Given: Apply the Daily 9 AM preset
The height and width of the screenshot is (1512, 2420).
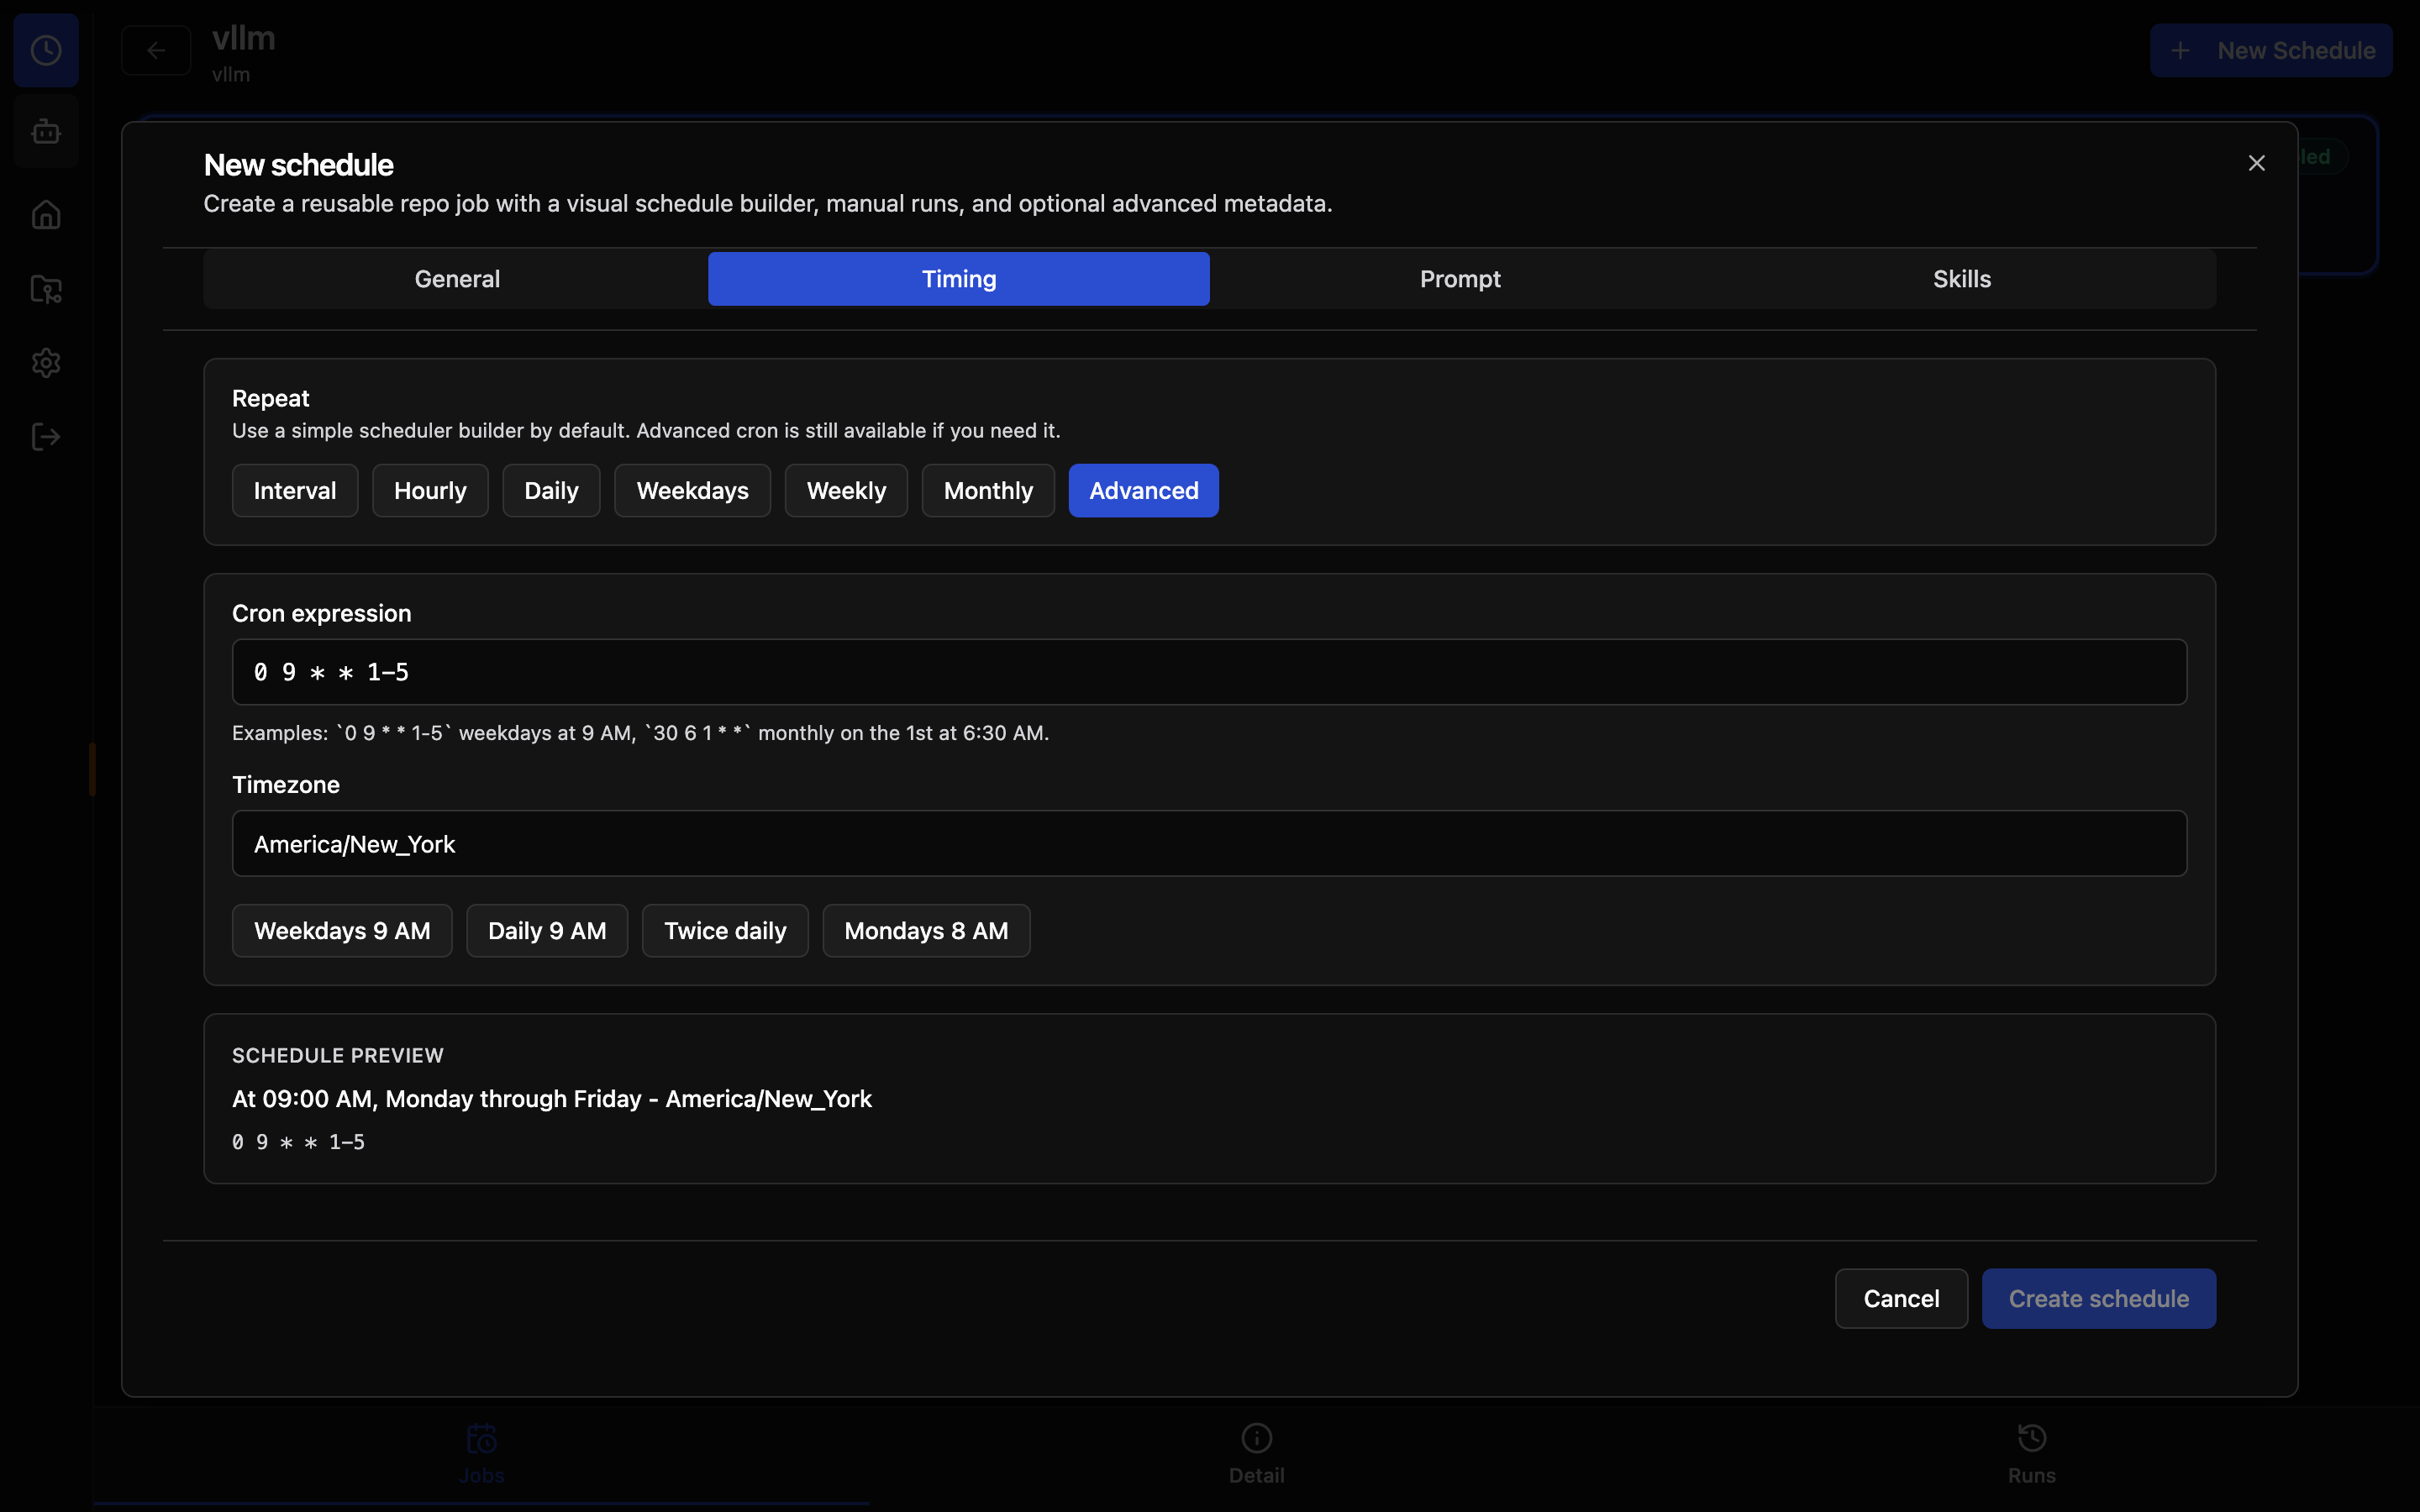Looking at the screenshot, I should coord(547,931).
